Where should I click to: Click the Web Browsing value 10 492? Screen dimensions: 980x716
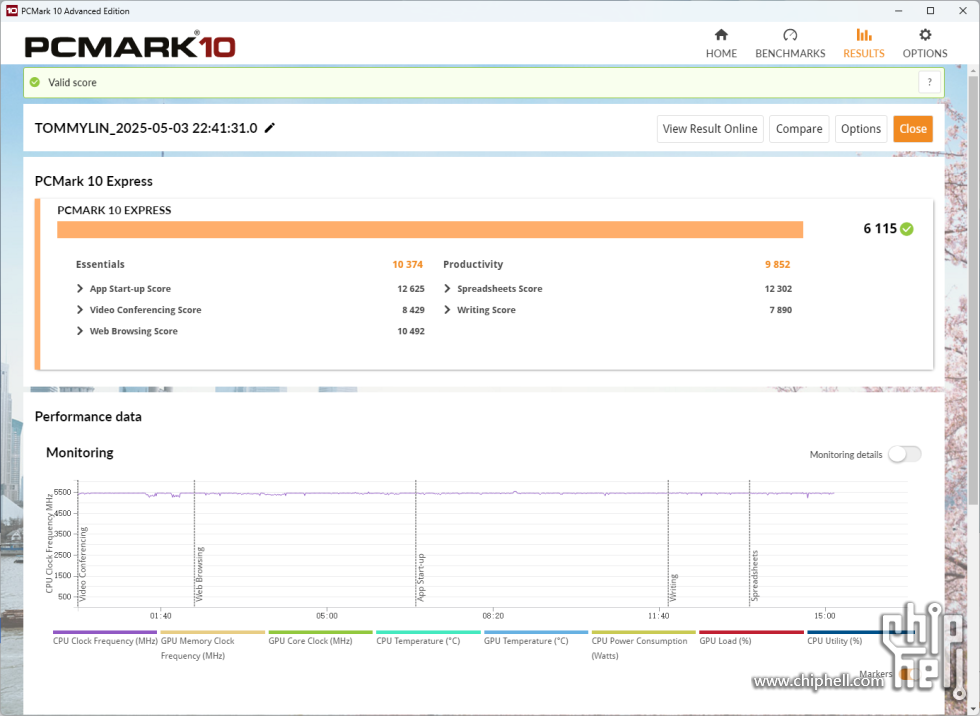[411, 331]
